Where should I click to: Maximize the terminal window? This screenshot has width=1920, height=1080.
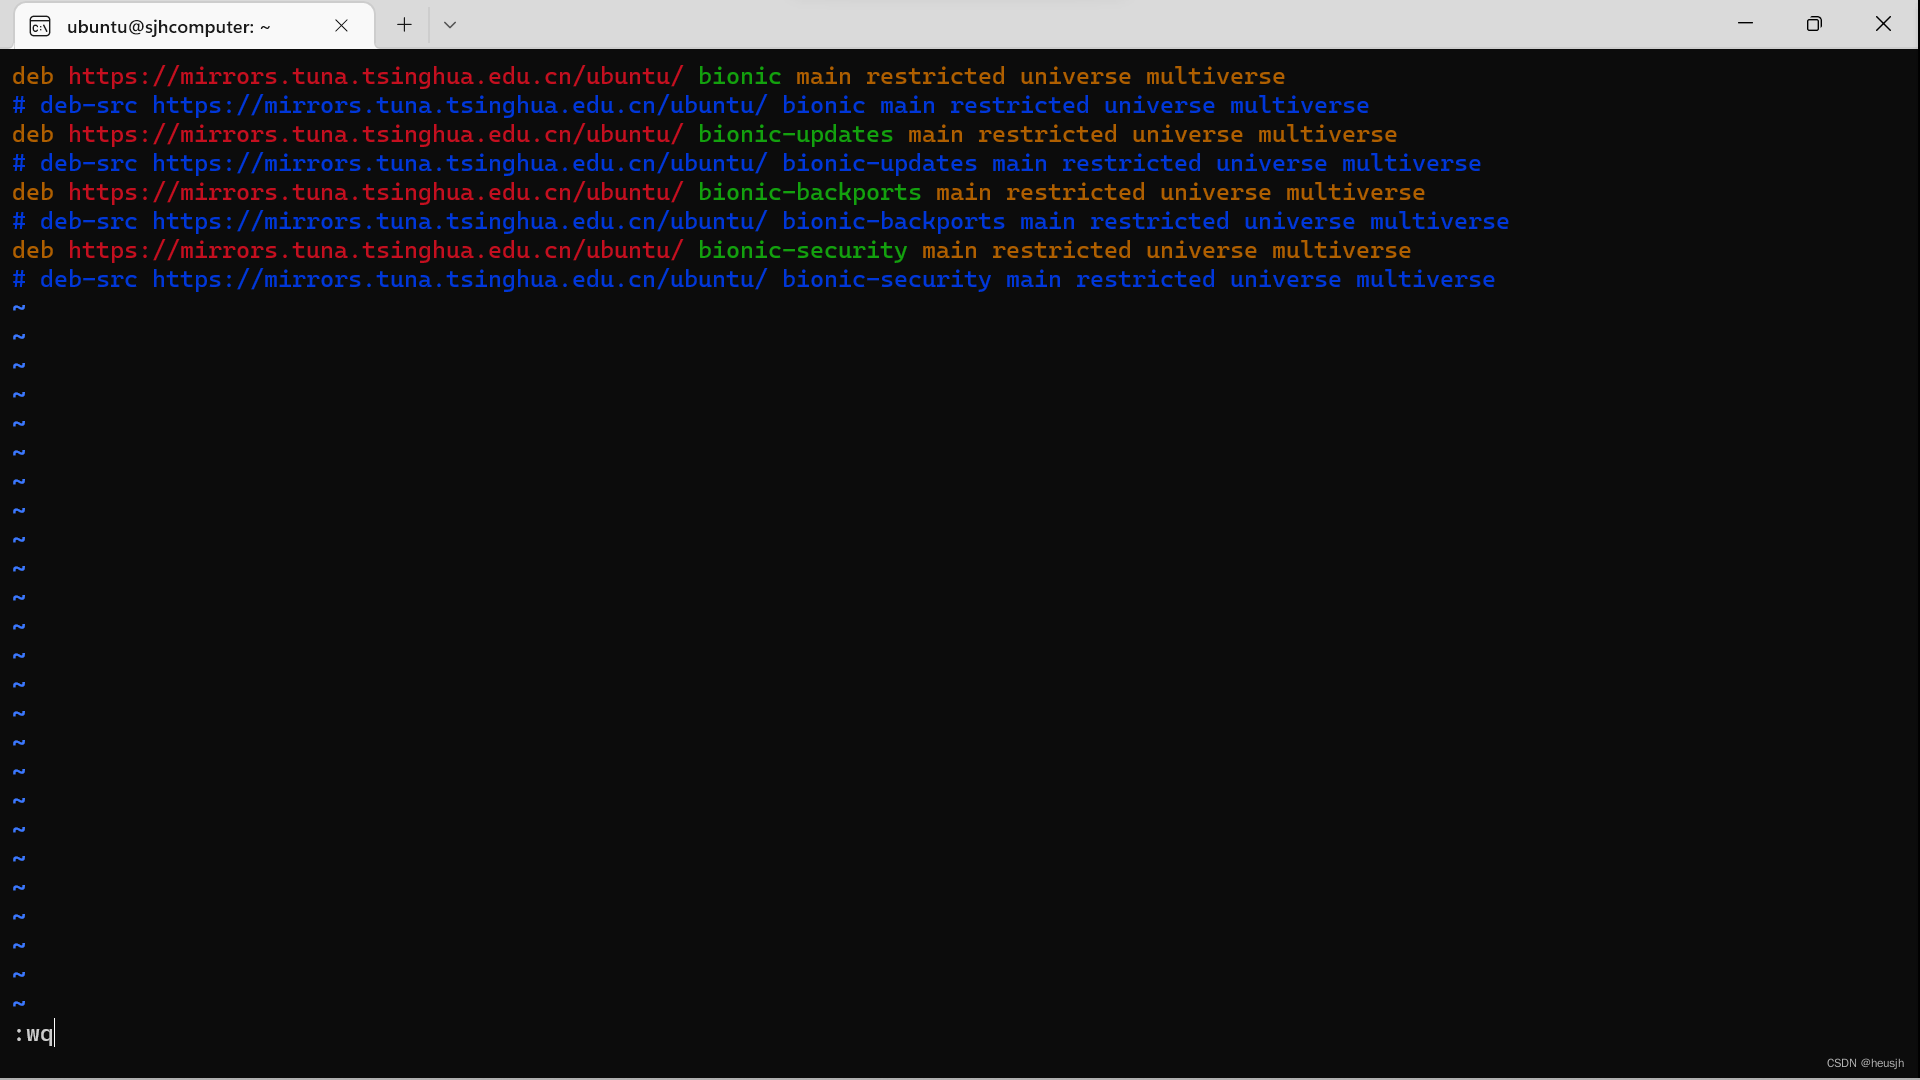pos(1814,23)
